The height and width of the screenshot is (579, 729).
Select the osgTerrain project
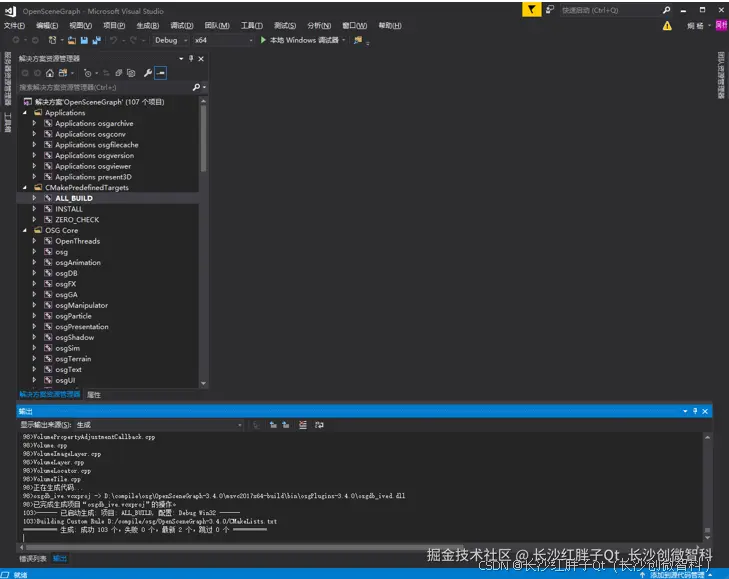point(73,359)
